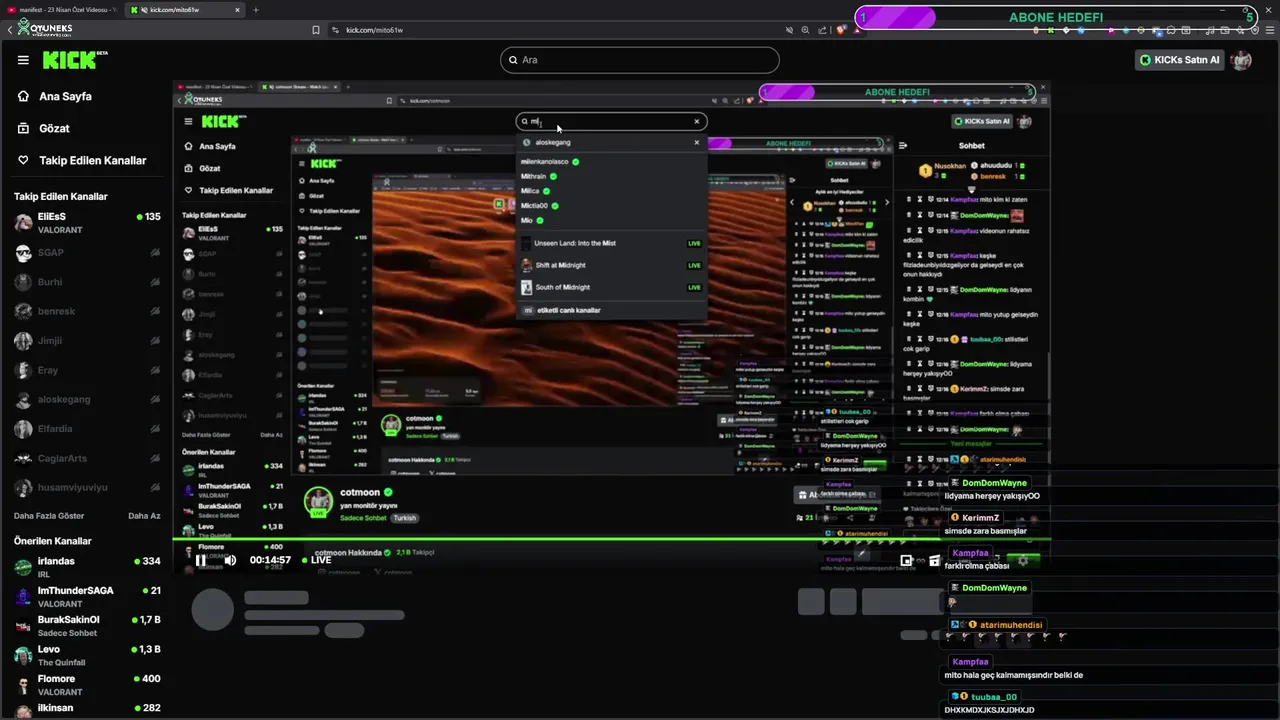Pick Unseen Land: Into the Mist category
Viewport: 1280px width, 720px height.
click(x=611, y=243)
